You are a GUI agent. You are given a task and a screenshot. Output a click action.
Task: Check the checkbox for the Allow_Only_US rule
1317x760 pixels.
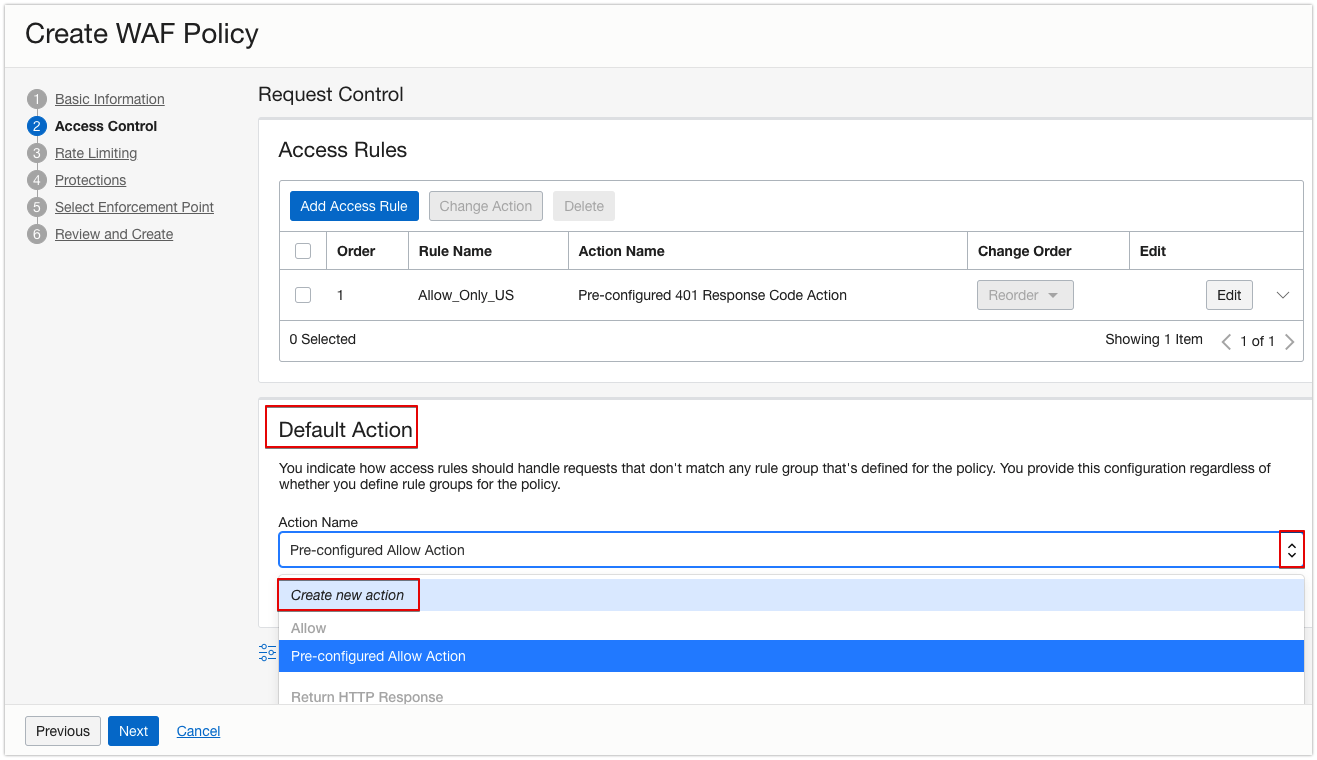click(x=303, y=295)
